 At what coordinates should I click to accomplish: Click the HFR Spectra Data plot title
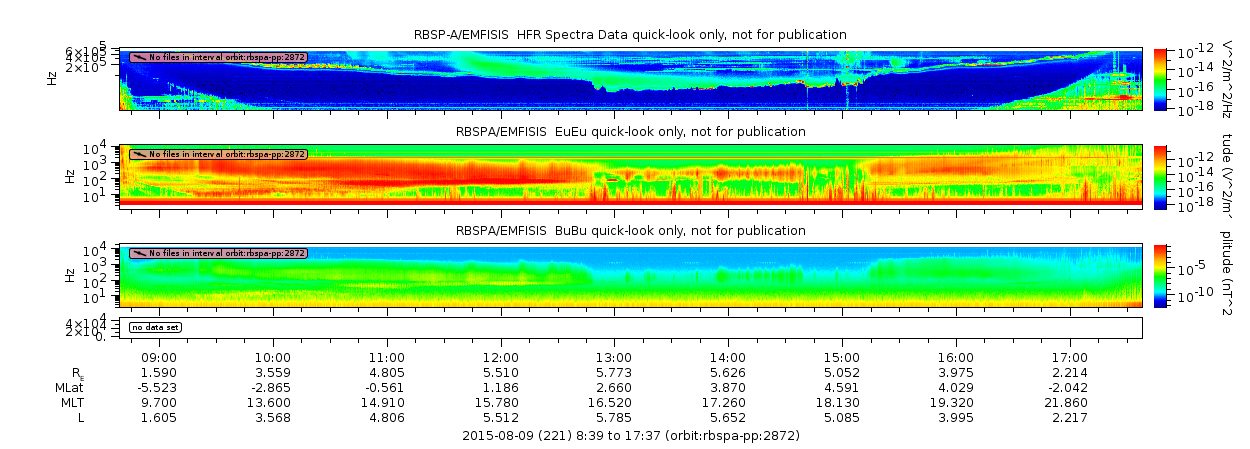[x=630, y=35]
